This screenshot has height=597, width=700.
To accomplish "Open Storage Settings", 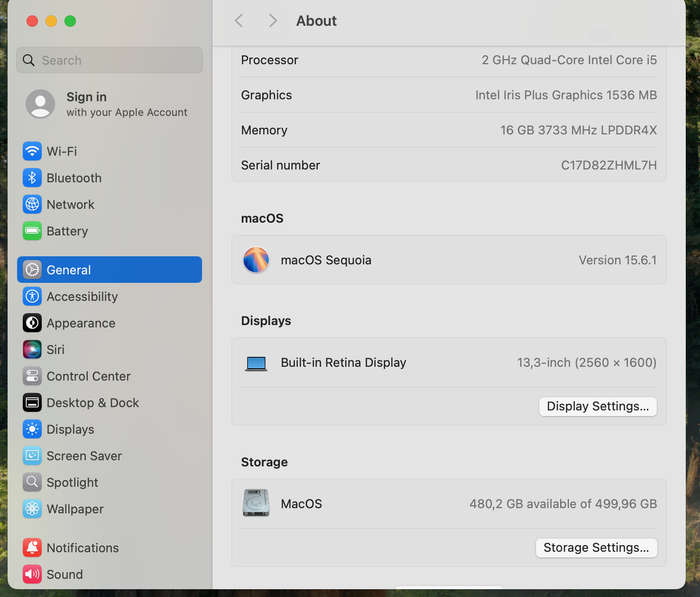I will (596, 548).
